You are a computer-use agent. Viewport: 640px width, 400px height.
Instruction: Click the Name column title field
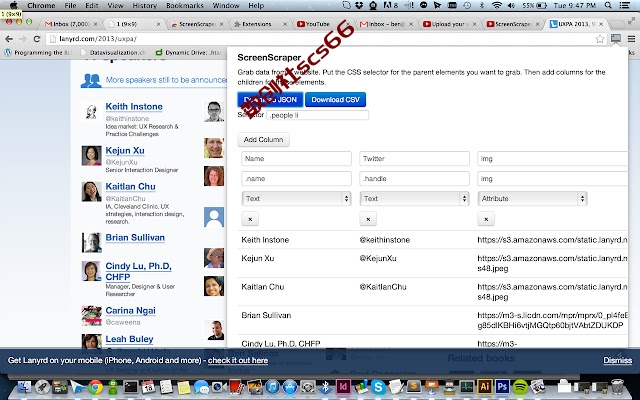(x=296, y=158)
